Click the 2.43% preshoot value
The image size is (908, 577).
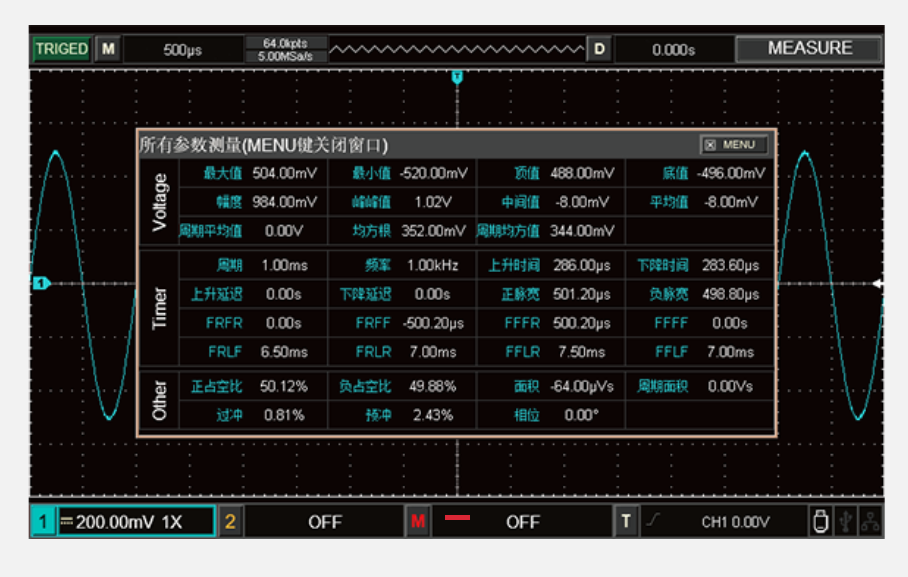click(433, 415)
